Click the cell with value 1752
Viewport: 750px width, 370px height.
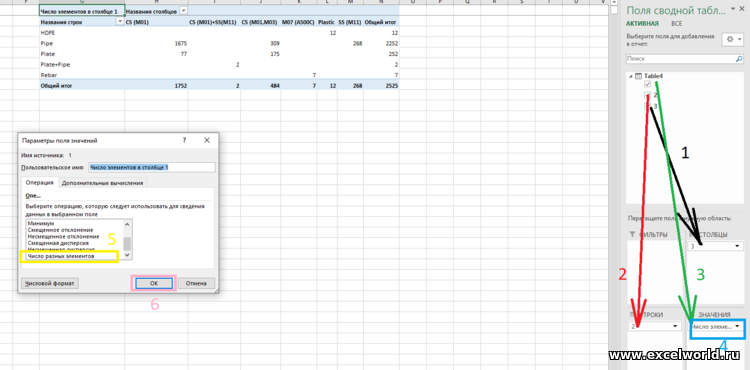click(181, 86)
